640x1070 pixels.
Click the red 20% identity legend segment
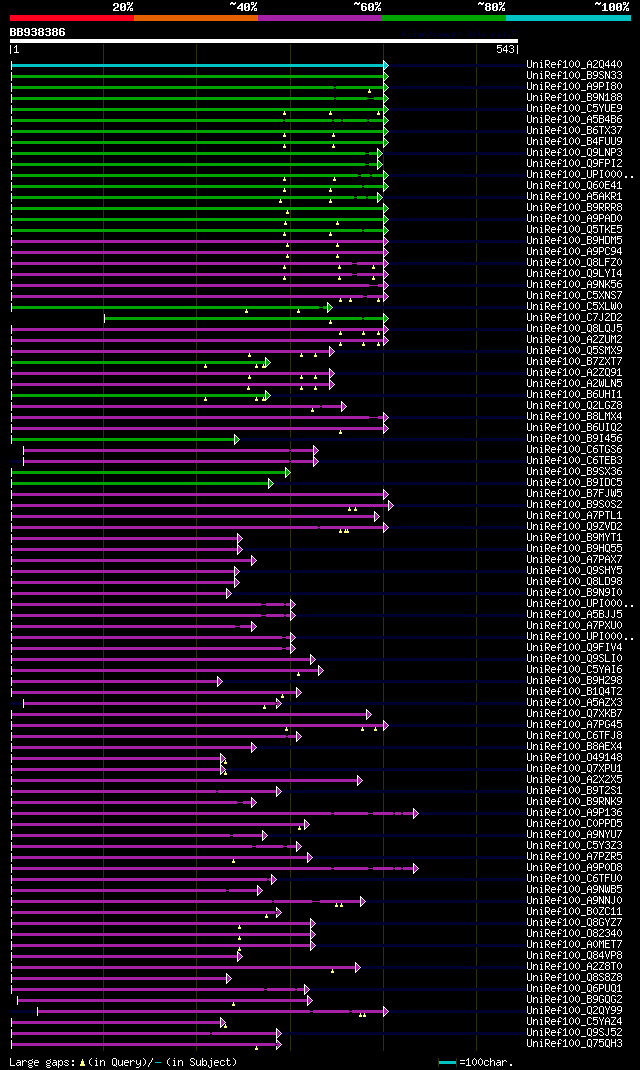tap(72, 18)
